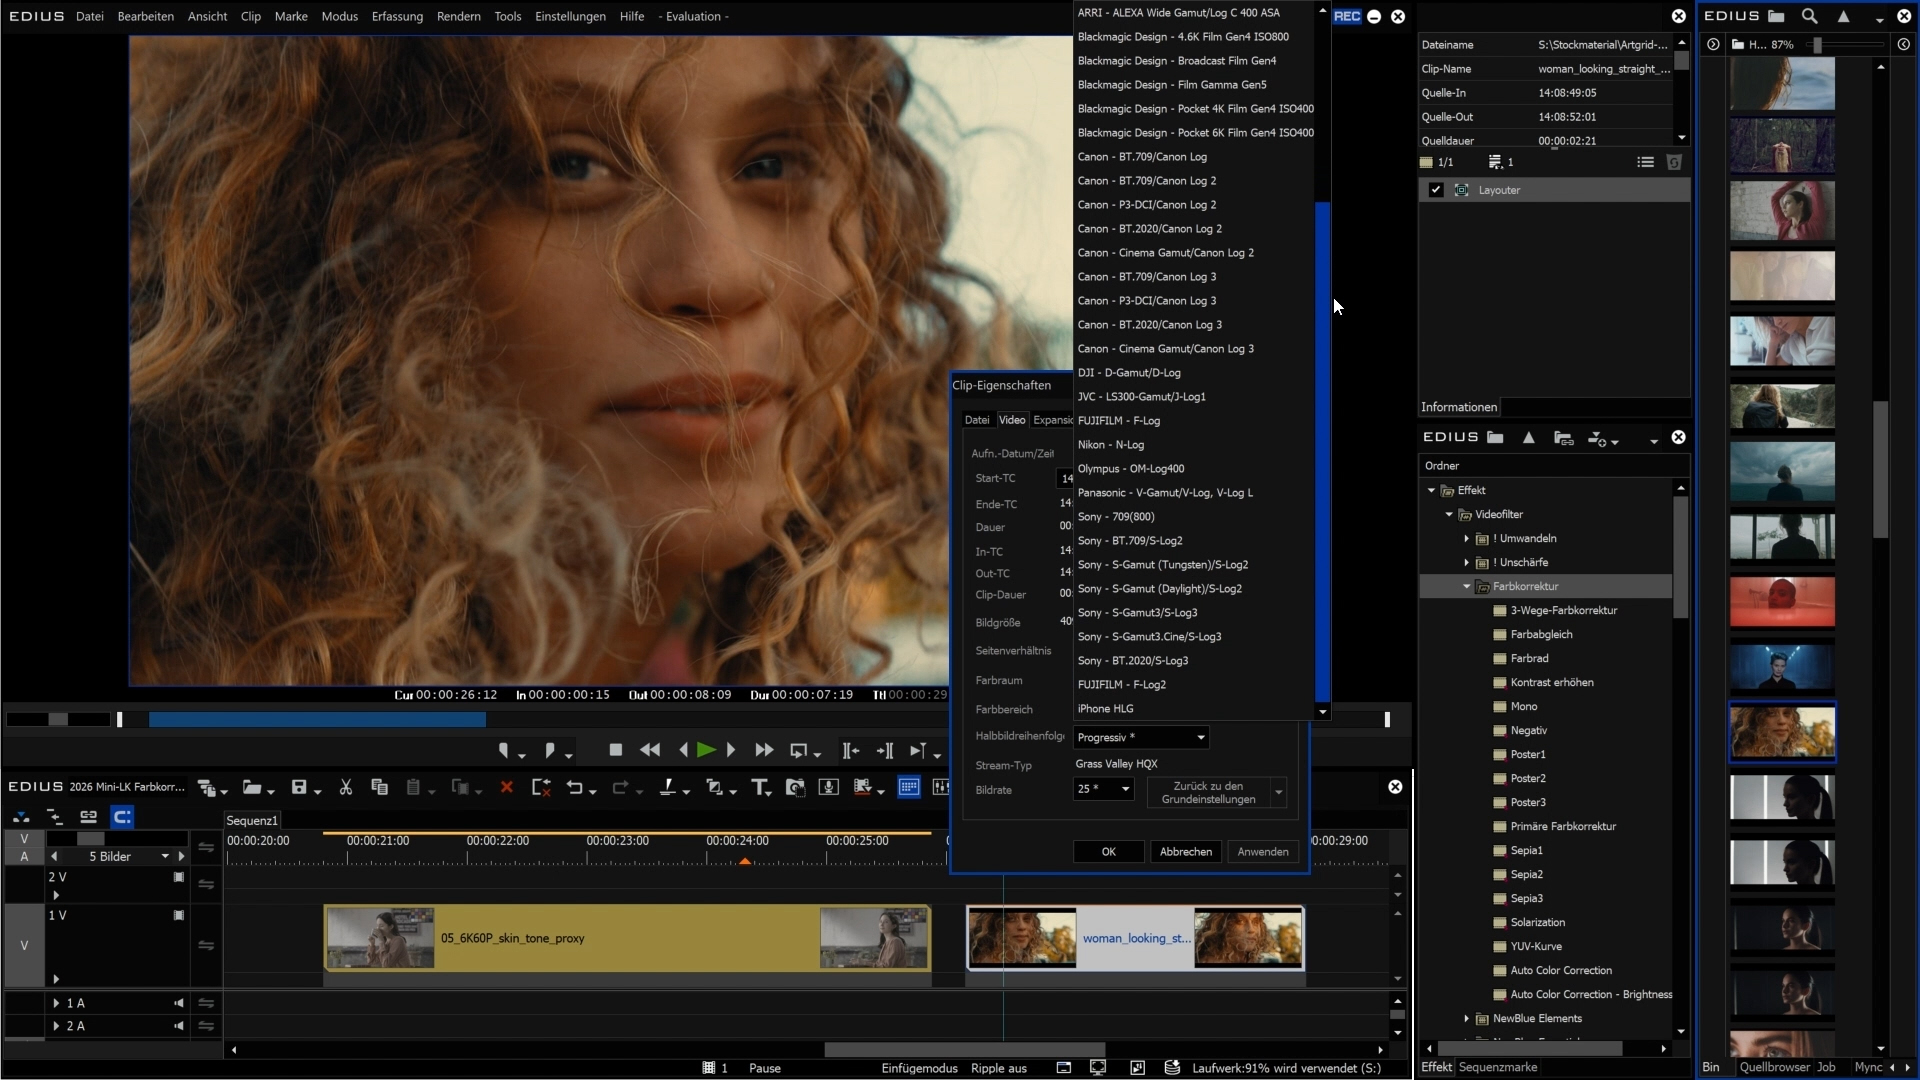The height and width of the screenshot is (1080, 1920).
Task: Expand the NewBlue Elements folder
Action: 1467,1019
